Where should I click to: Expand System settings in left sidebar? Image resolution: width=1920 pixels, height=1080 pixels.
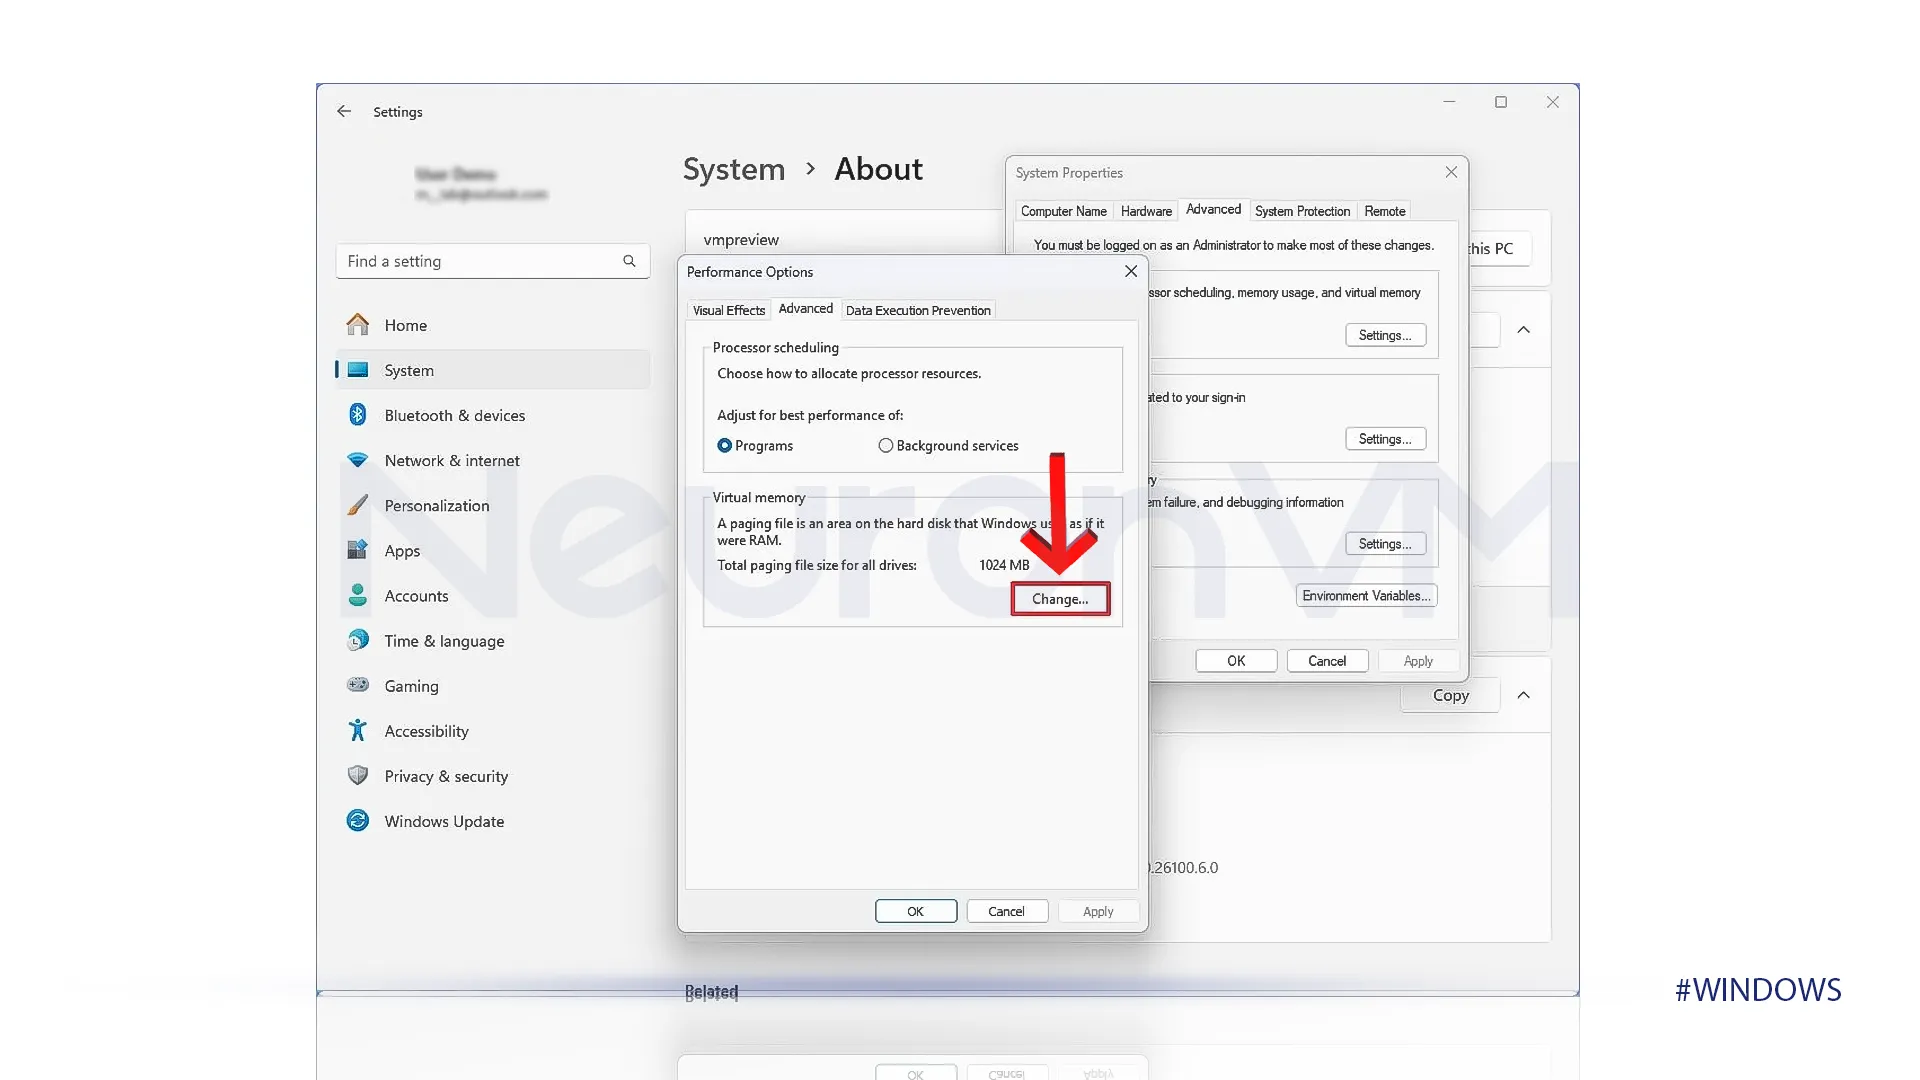click(x=409, y=369)
